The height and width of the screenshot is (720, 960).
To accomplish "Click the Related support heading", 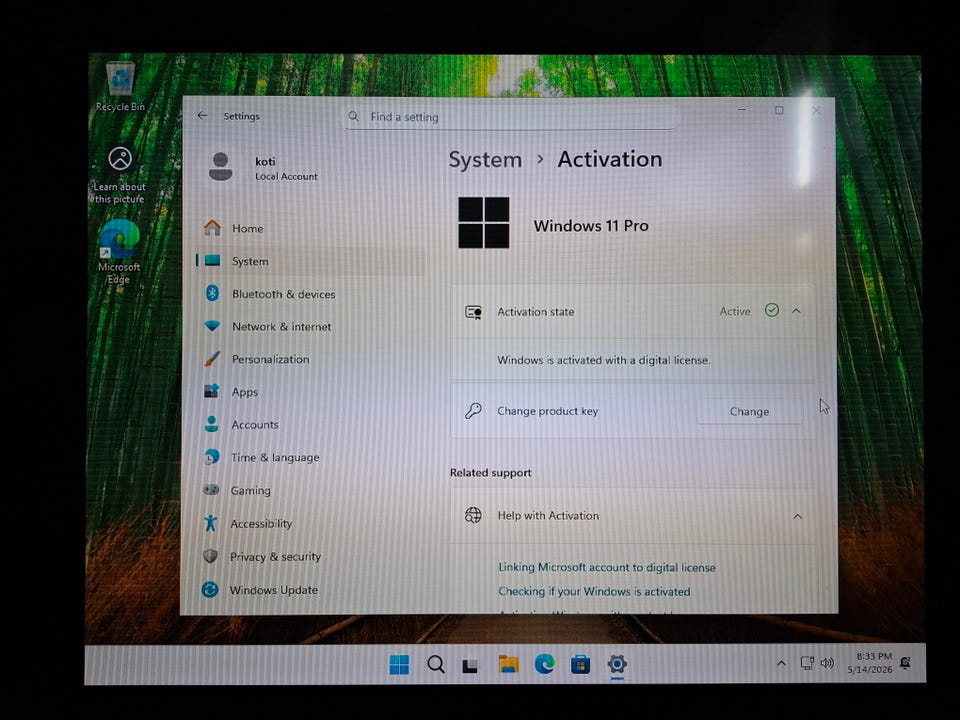I will tap(490, 473).
